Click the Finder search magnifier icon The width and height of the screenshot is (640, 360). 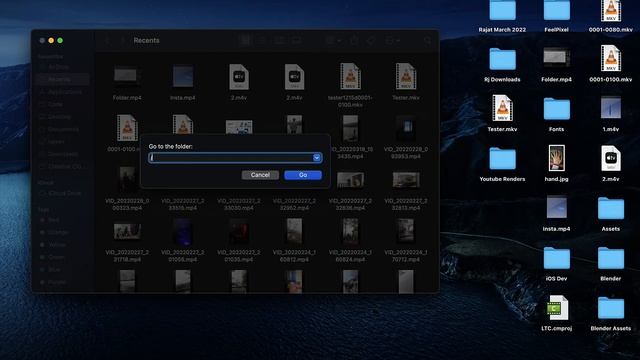tap(427, 40)
